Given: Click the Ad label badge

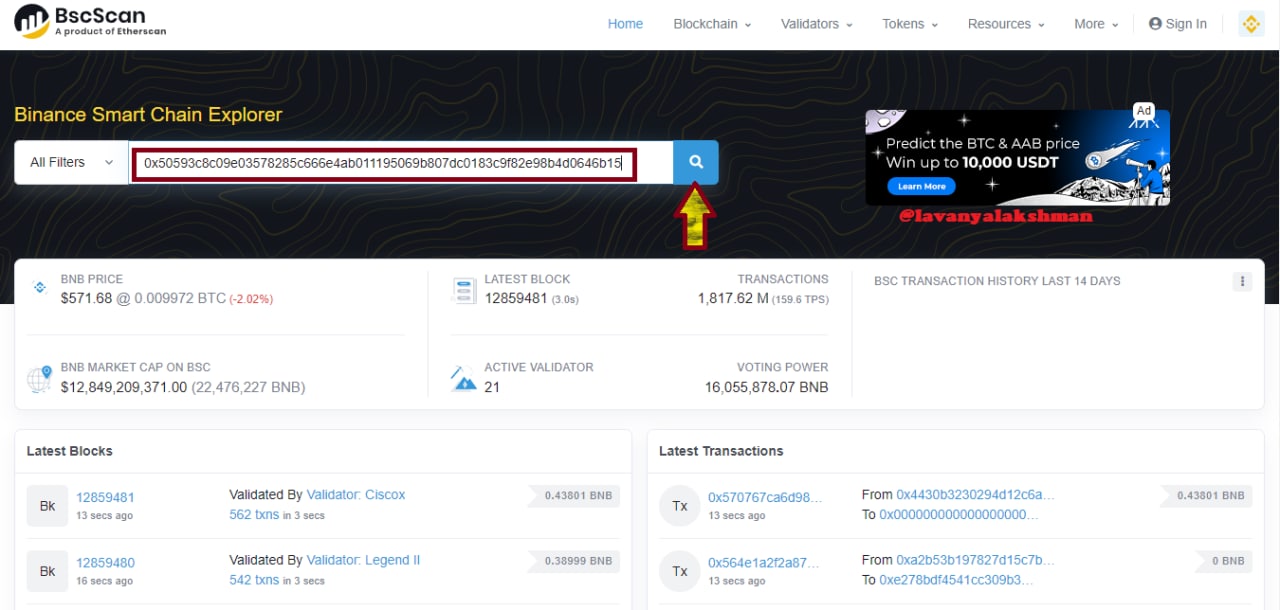Looking at the screenshot, I should click(1143, 110).
